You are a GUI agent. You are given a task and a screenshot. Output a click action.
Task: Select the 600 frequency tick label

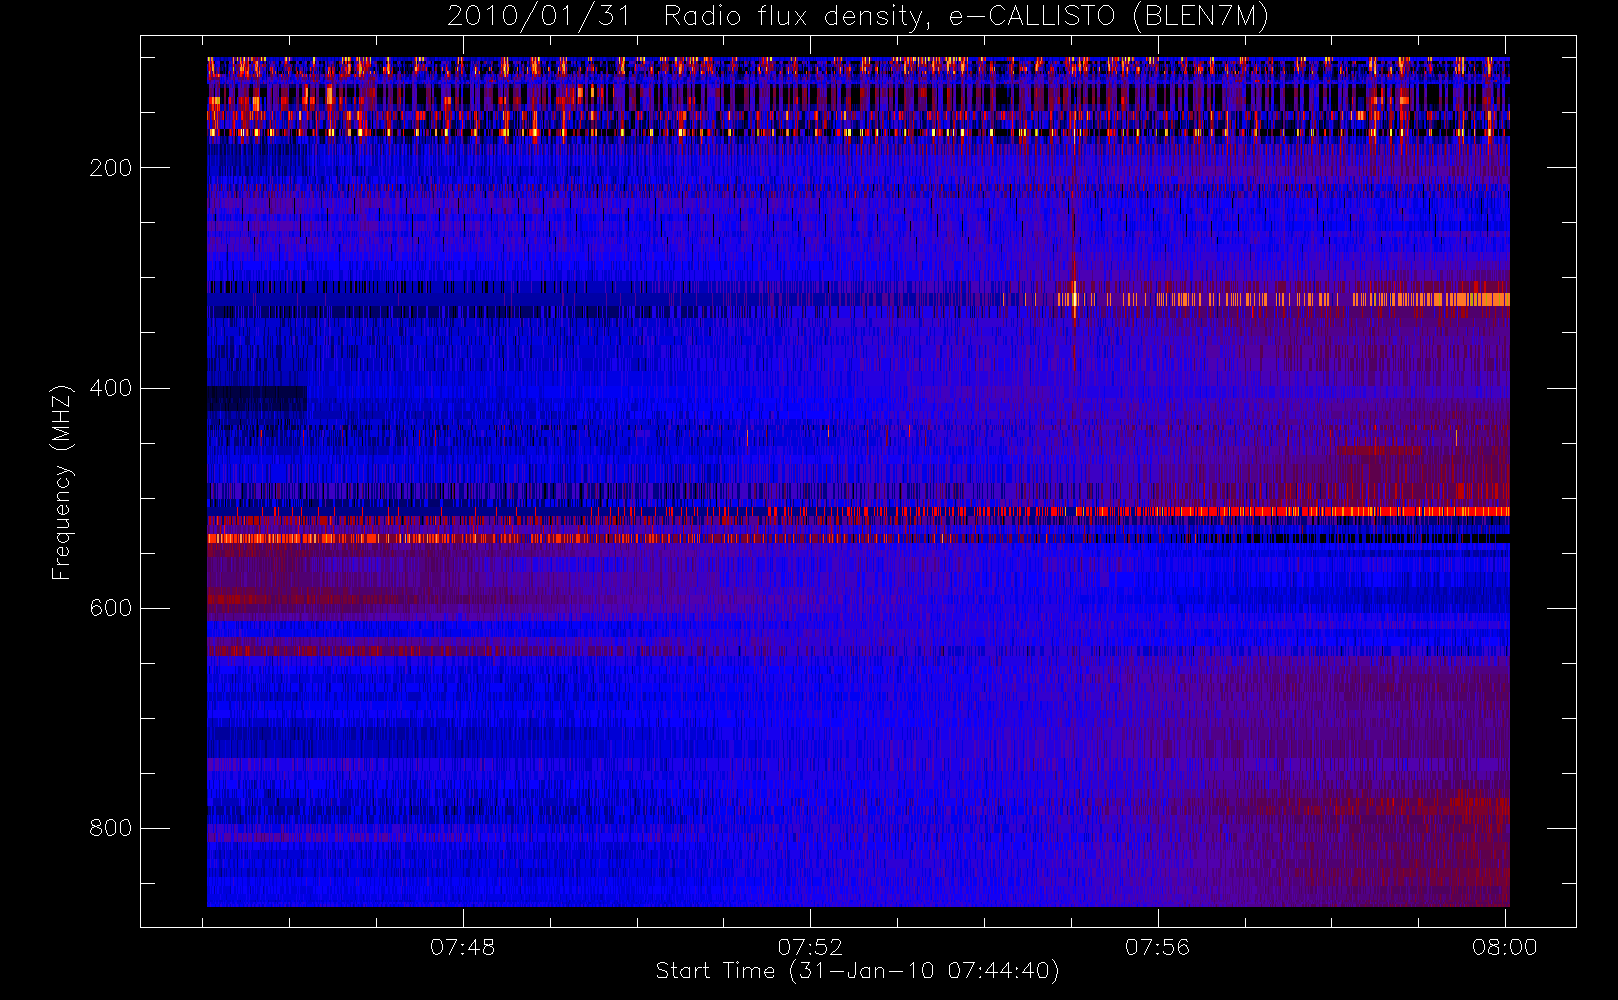coord(111,608)
